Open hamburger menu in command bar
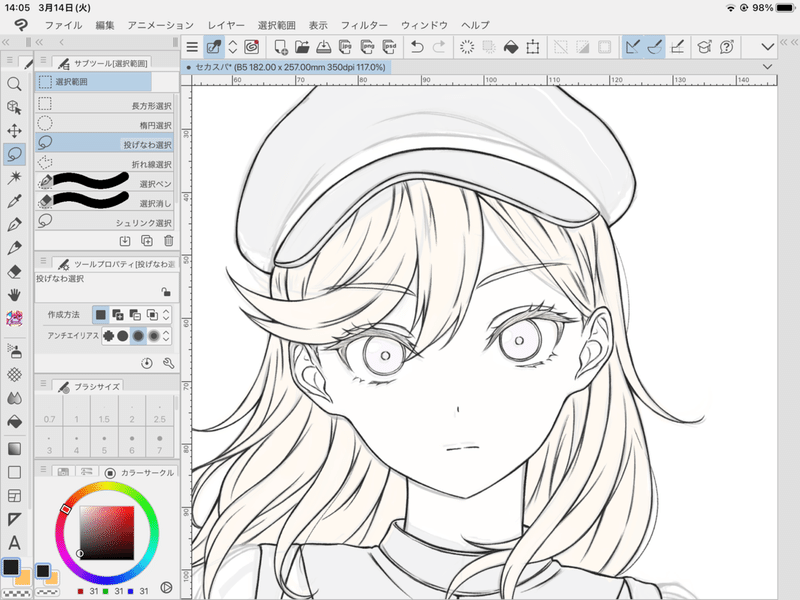This screenshot has width=800, height=600. tap(192, 47)
